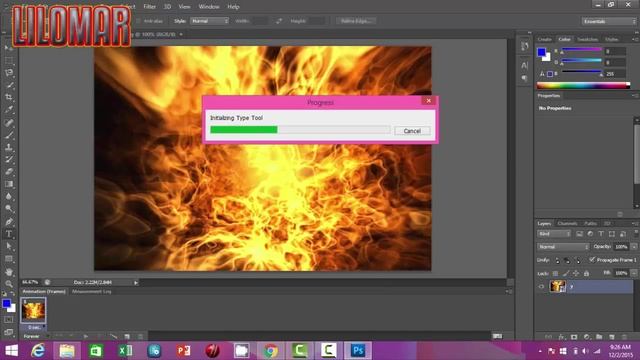Select the Gradient tool
This screenshot has width=640, height=360.
point(9,184)
